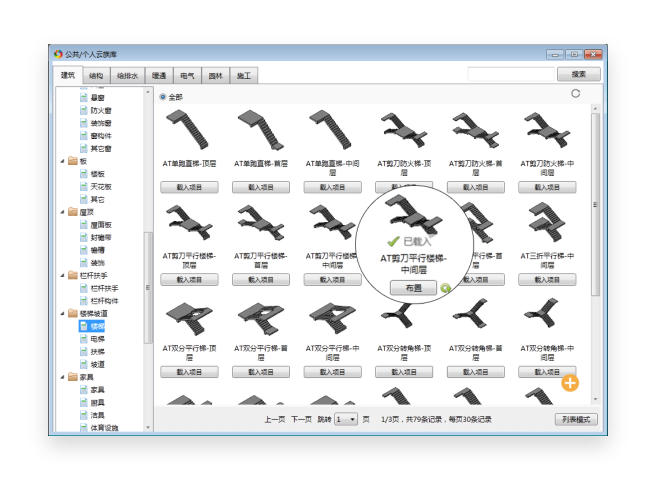Click the 板 folder icon in the tree
The height and width of the screenshot is (500, 656).
point(73,161)
